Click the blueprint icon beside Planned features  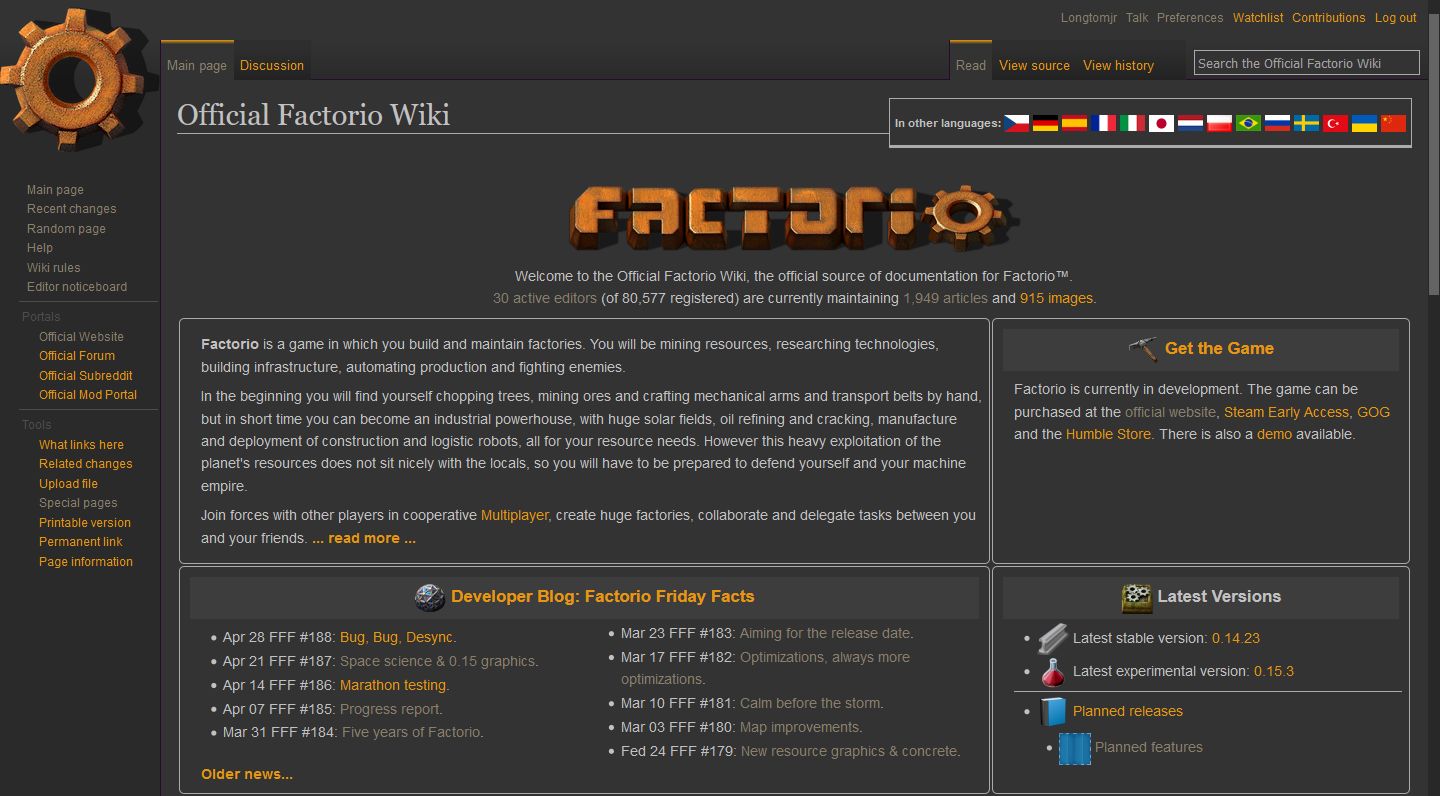(x=1074, y=747)
